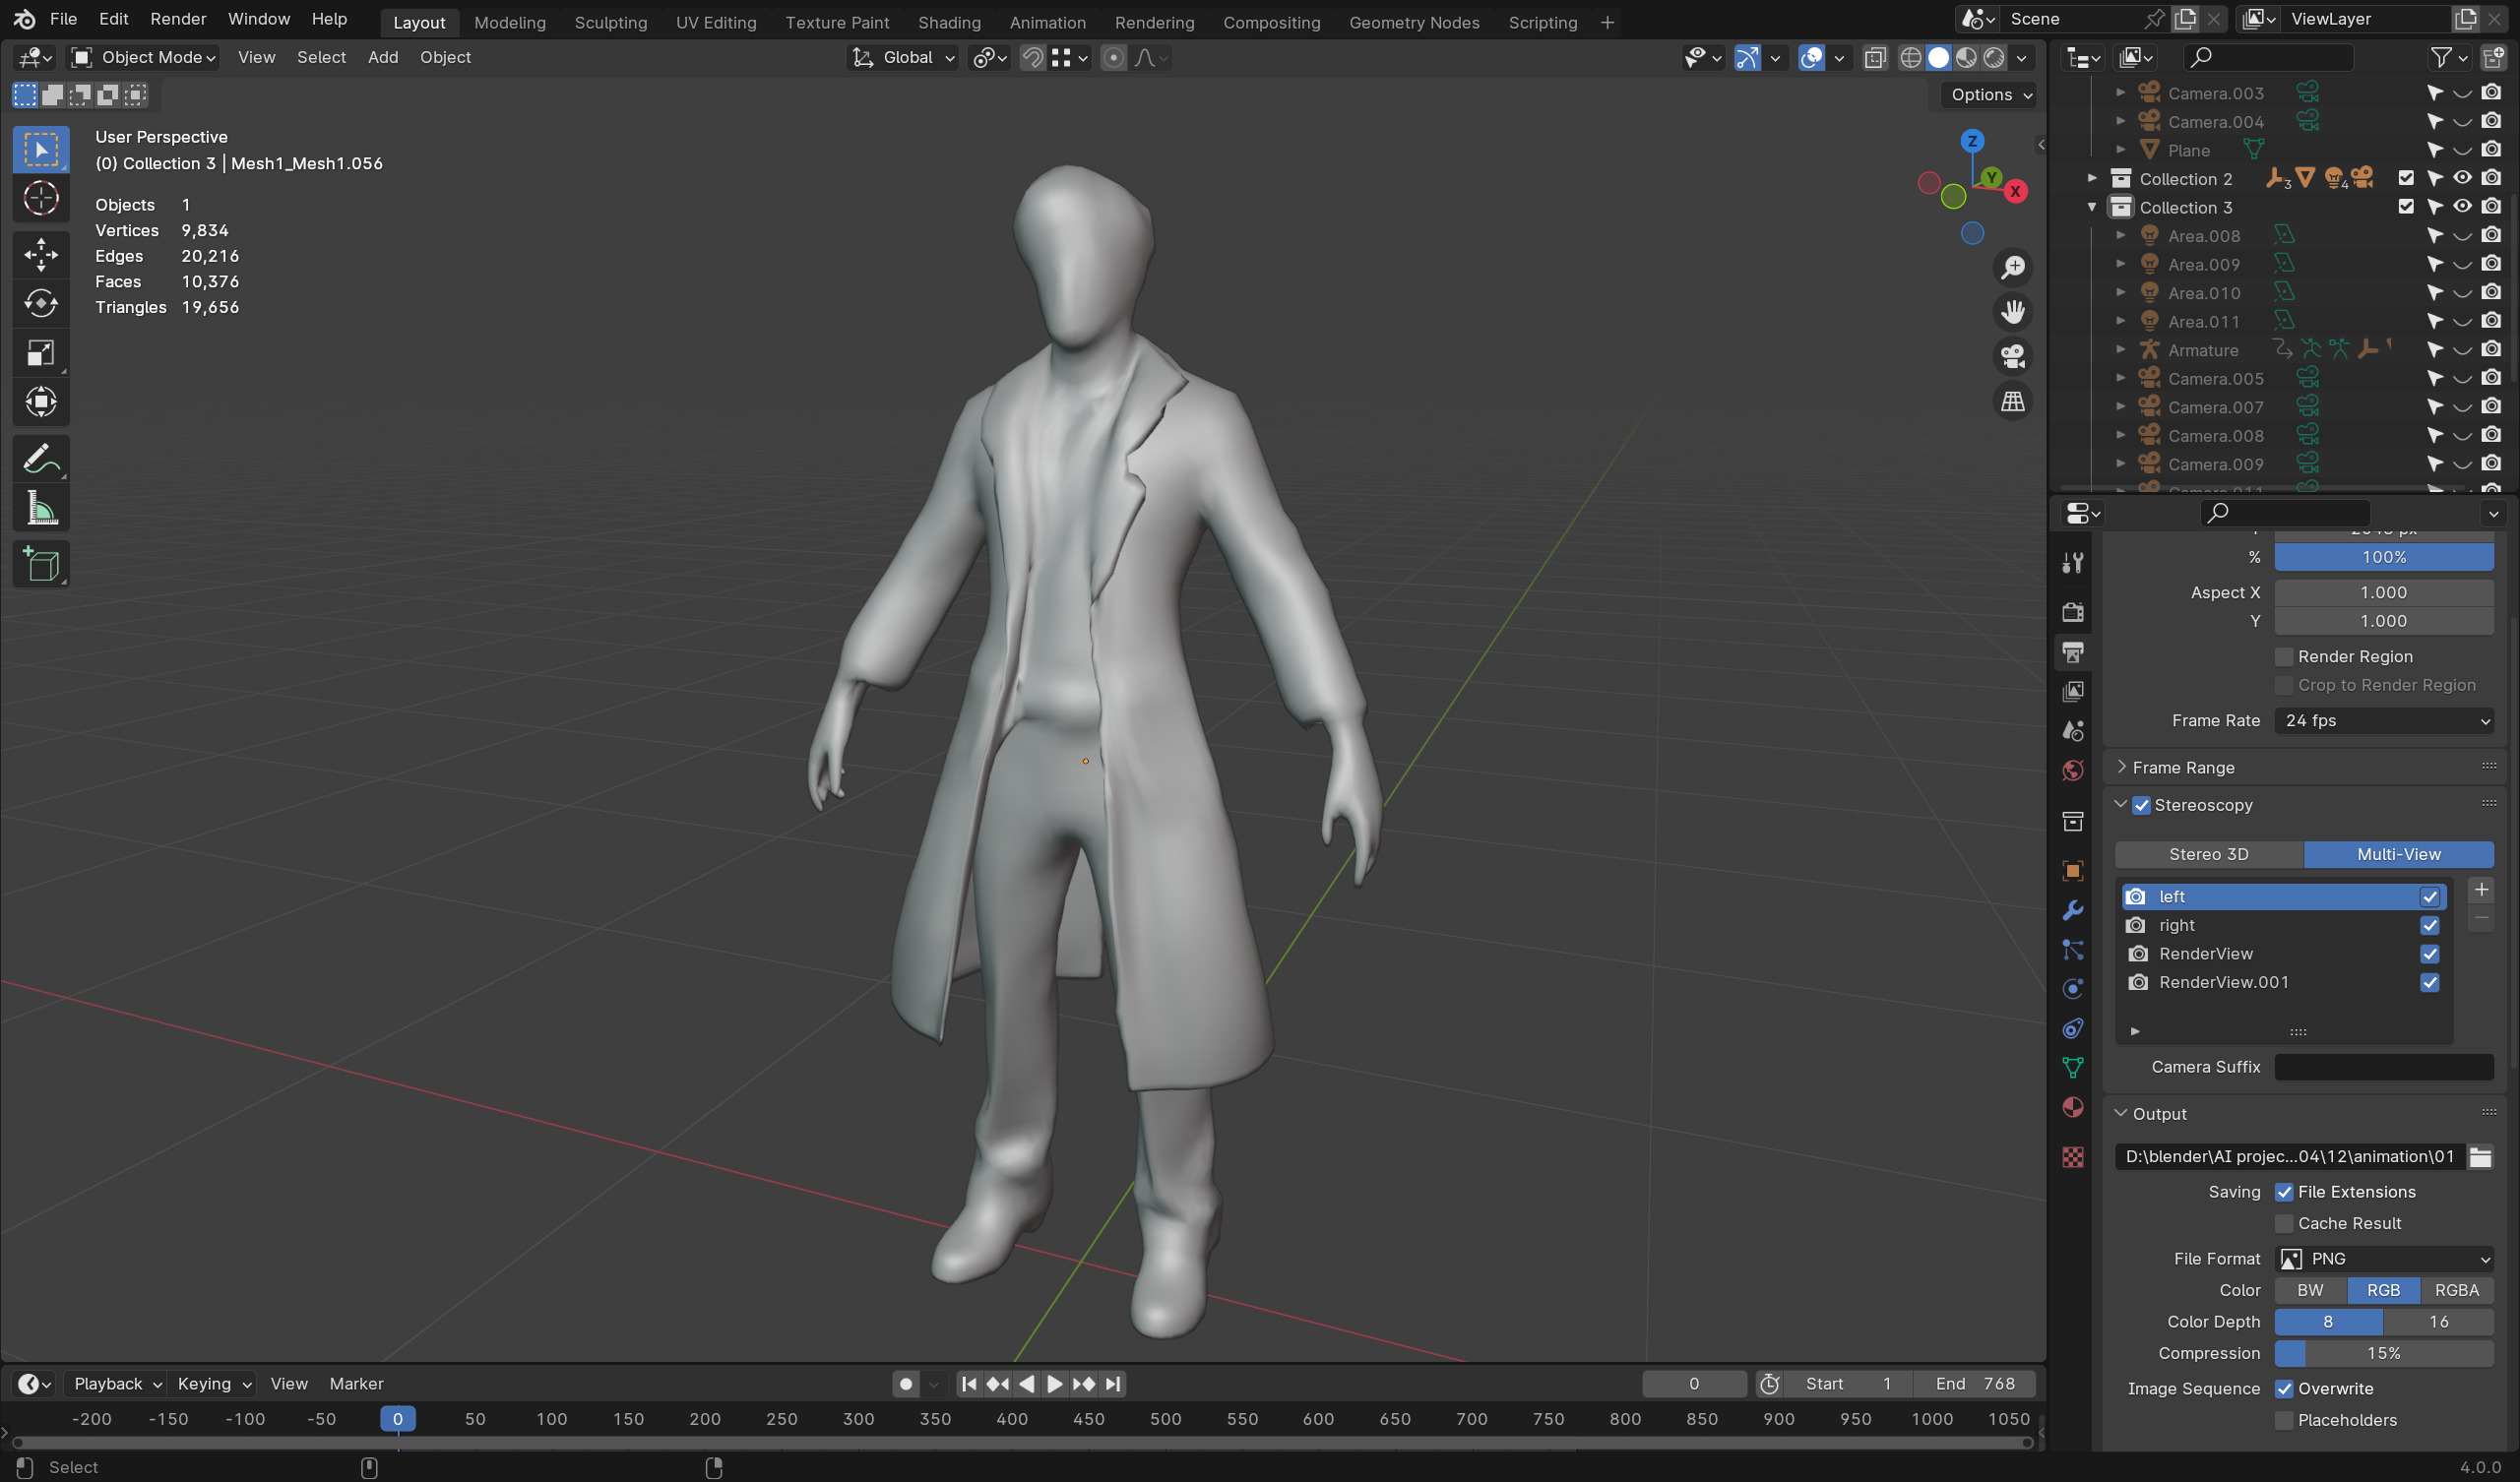This screenshot has height=1482, width=2520.
Task: Click the resolution percentage 100% slider
Action: point(2384,557)
